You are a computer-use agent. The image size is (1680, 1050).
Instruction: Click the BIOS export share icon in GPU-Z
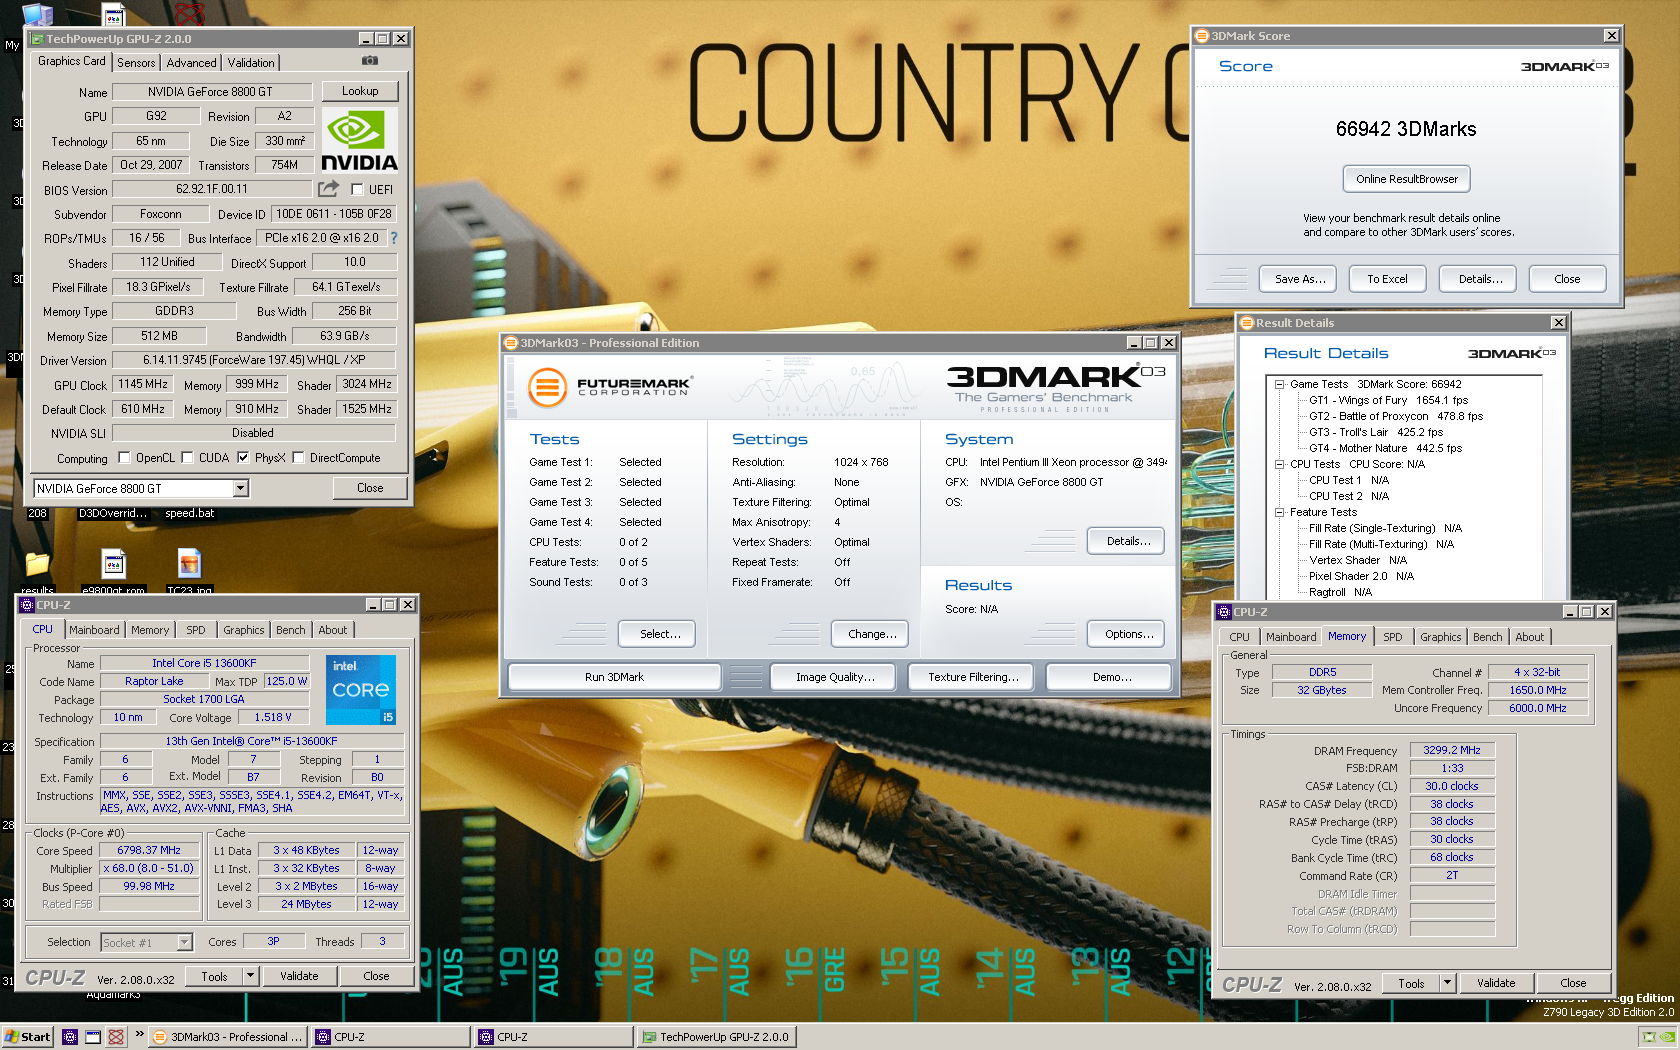(328, 189)
